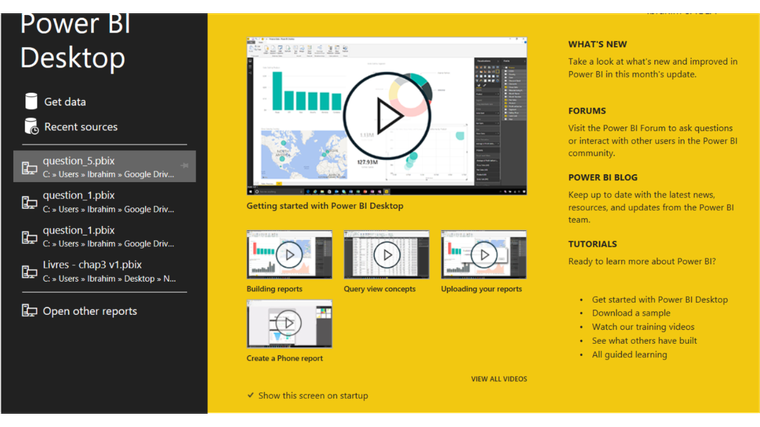Play the Uploading your reports video thumbnail
The height and width of the screenshot is (427, 760).
click(484, 254)
